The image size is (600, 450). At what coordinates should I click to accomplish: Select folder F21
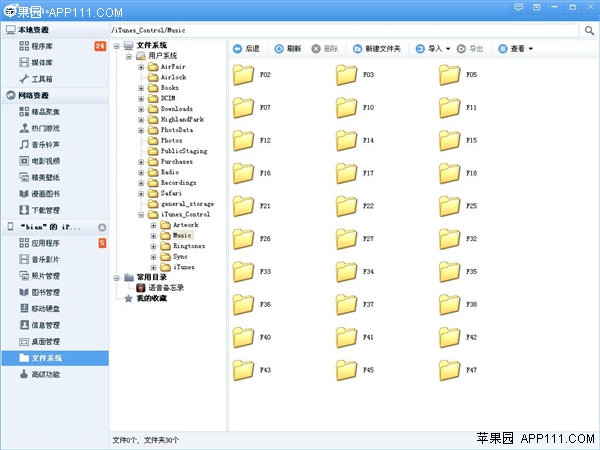pos(252,206)
